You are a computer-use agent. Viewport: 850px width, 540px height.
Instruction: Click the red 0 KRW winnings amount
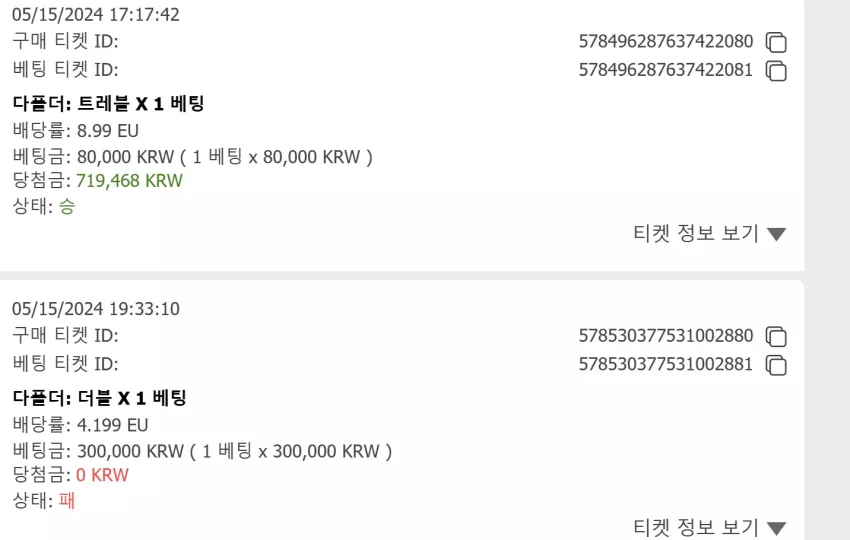coord(102,475)
